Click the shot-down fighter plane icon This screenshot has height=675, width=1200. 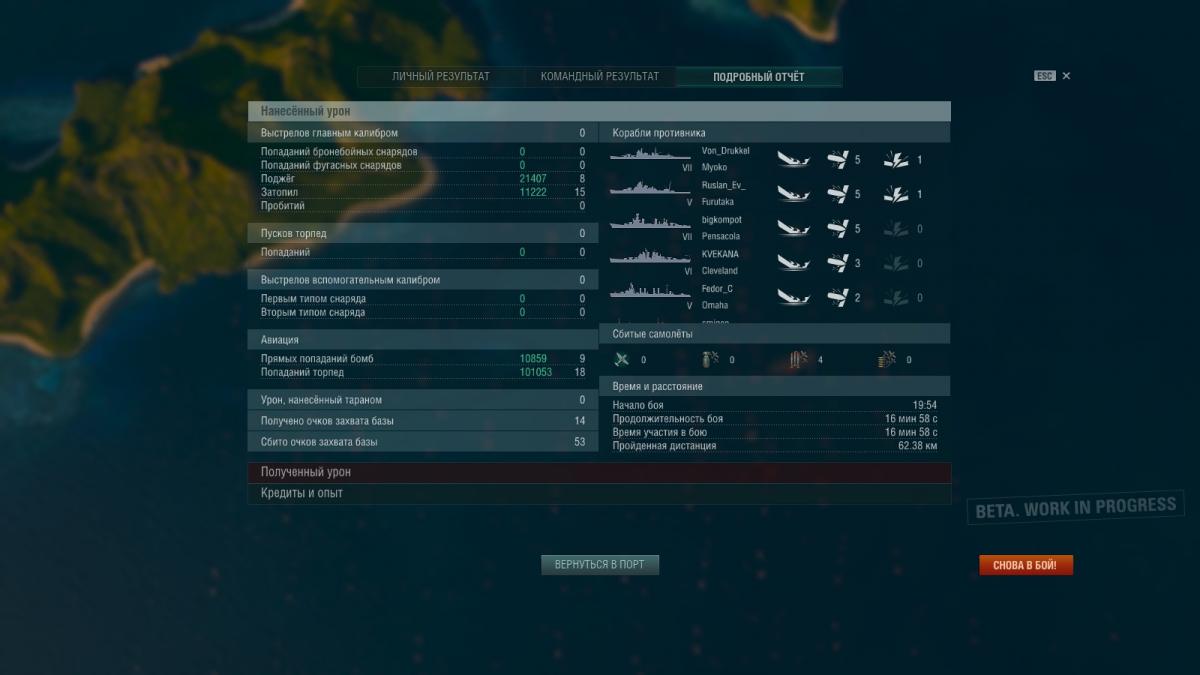[x=622, y=360]
